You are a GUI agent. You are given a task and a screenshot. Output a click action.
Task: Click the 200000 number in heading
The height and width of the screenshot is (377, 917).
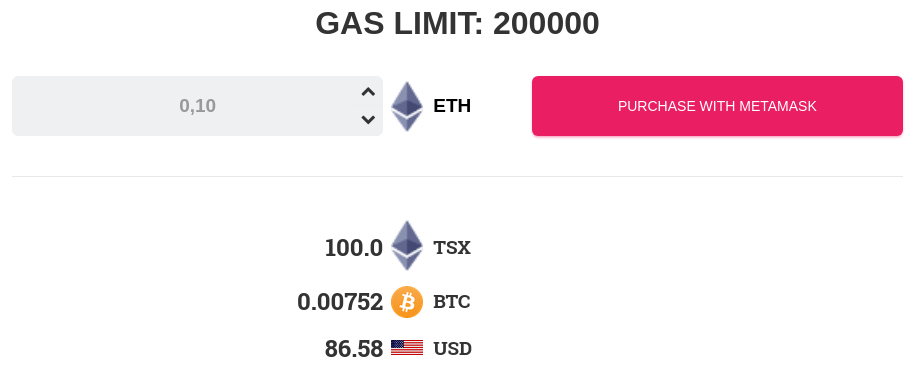click(x=546, y=24)
